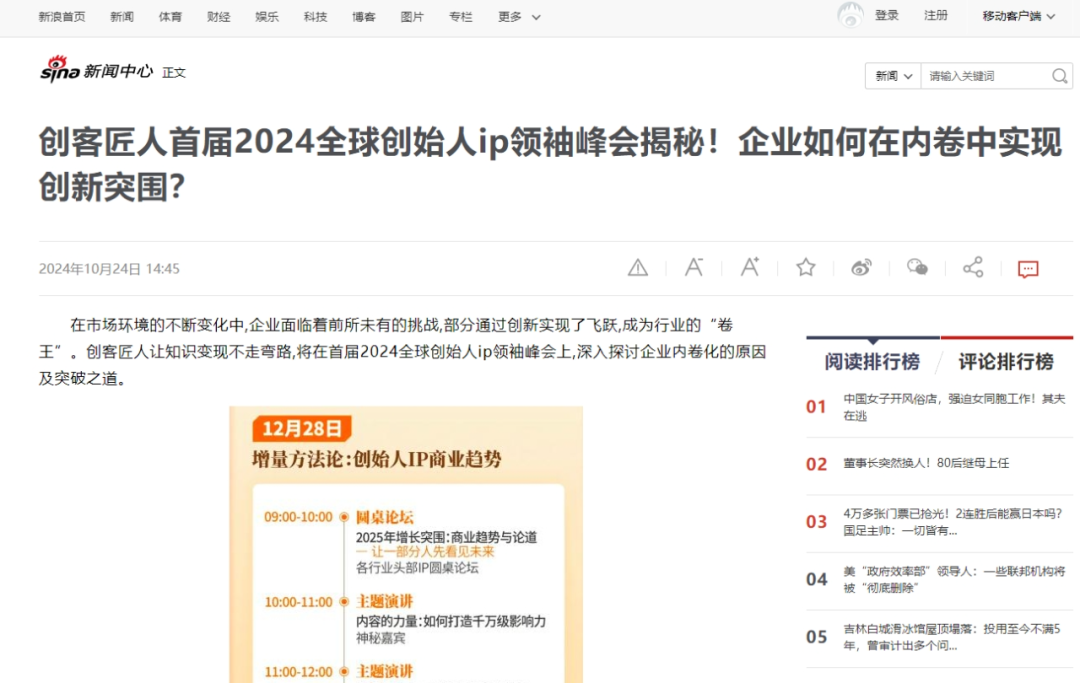Click the search magnifier icon
1080x683 pixels.
click(x=1059, y=76)
